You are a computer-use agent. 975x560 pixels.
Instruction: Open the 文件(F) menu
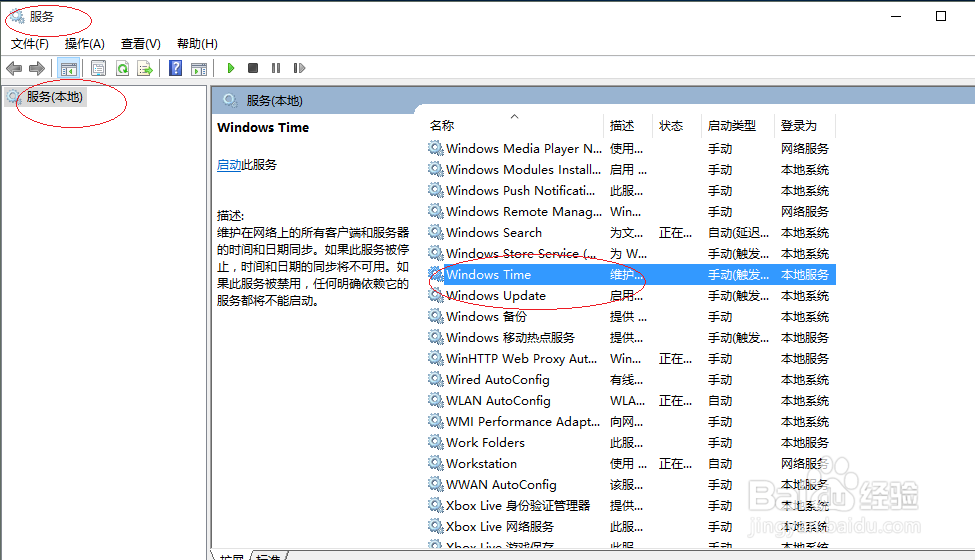30,44
